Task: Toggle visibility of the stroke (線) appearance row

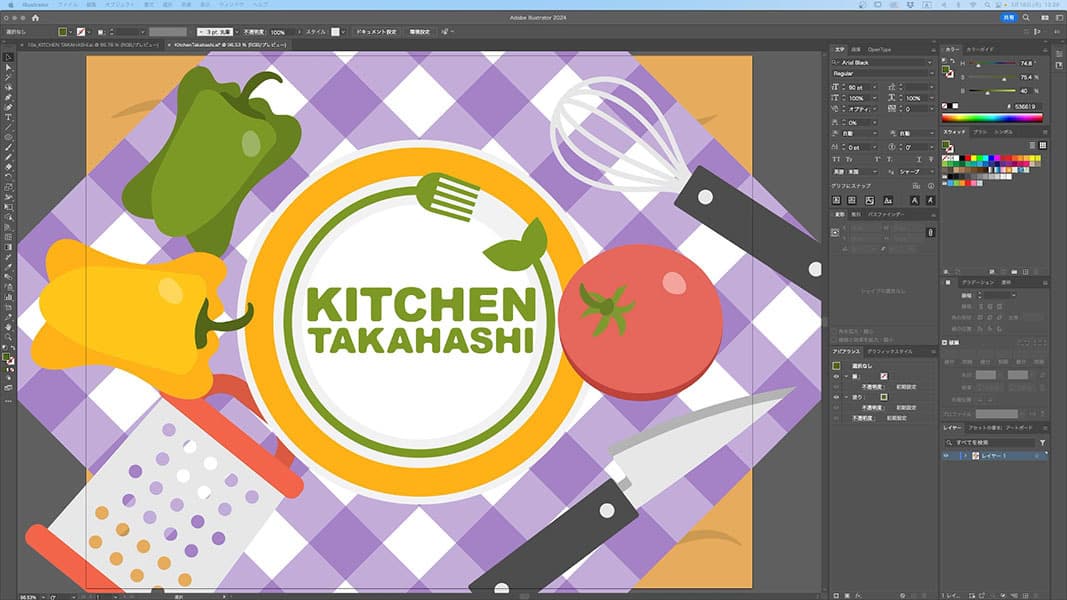Action: click(837, 376)
